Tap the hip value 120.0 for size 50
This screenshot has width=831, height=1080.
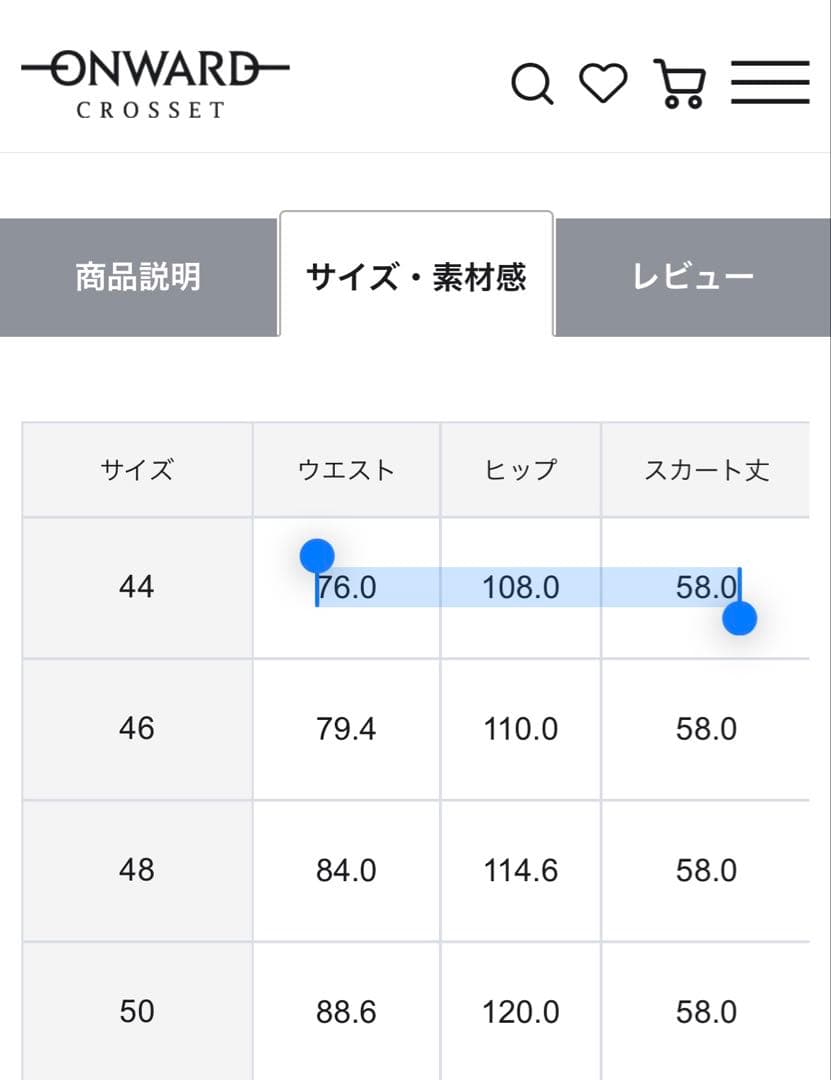[x=519, y=1011]
